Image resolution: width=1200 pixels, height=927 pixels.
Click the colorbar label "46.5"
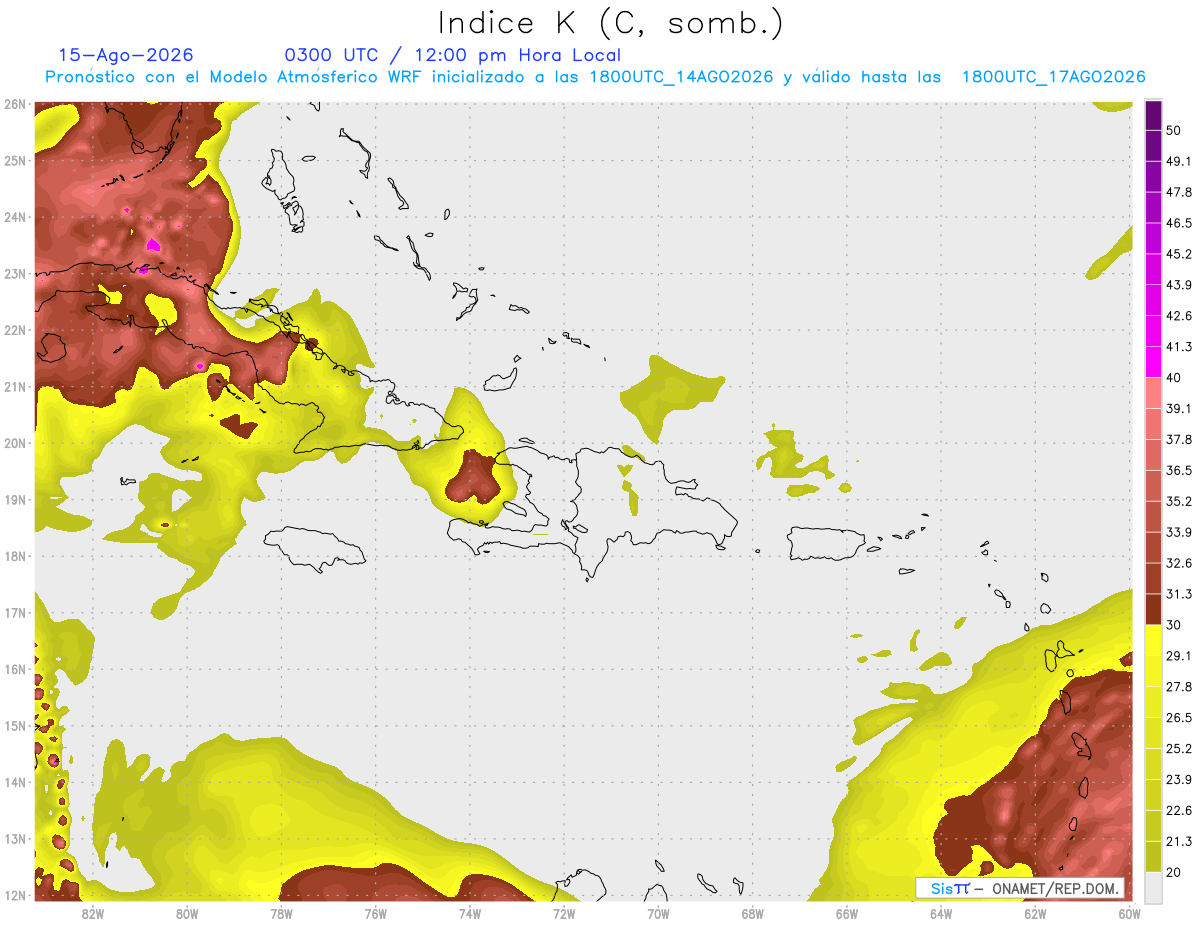tap(1179, 223)
